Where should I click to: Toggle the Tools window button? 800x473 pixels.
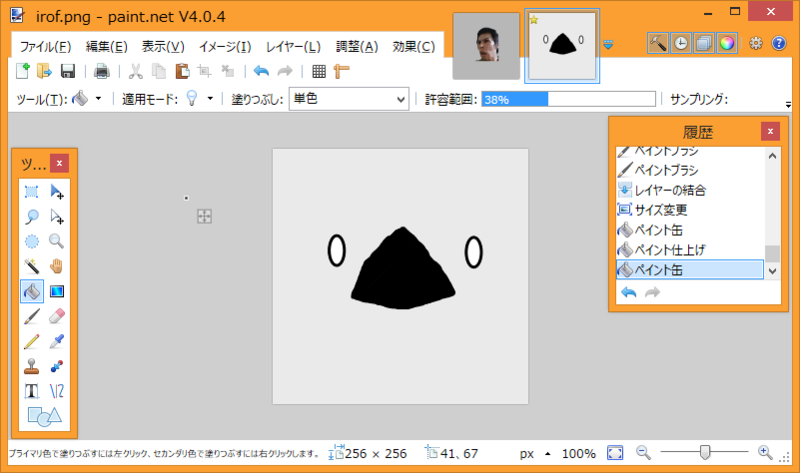pyautogui.click(x=658, y=43)
